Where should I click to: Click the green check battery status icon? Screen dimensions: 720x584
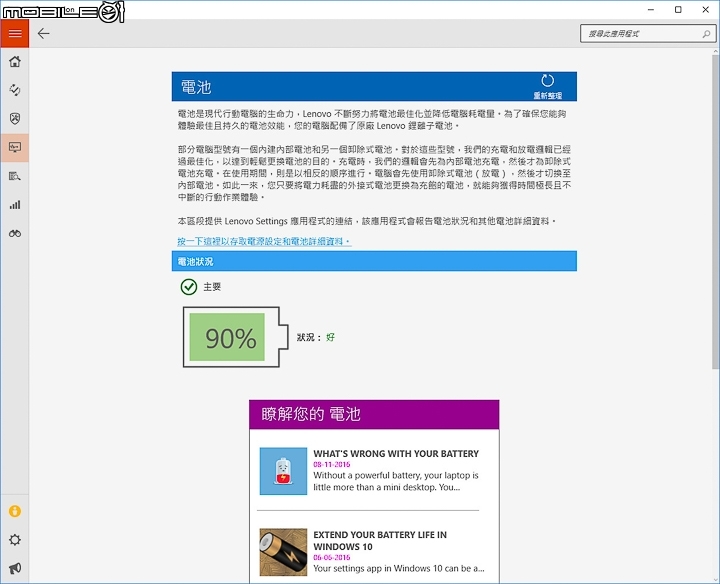pos(189,287)
